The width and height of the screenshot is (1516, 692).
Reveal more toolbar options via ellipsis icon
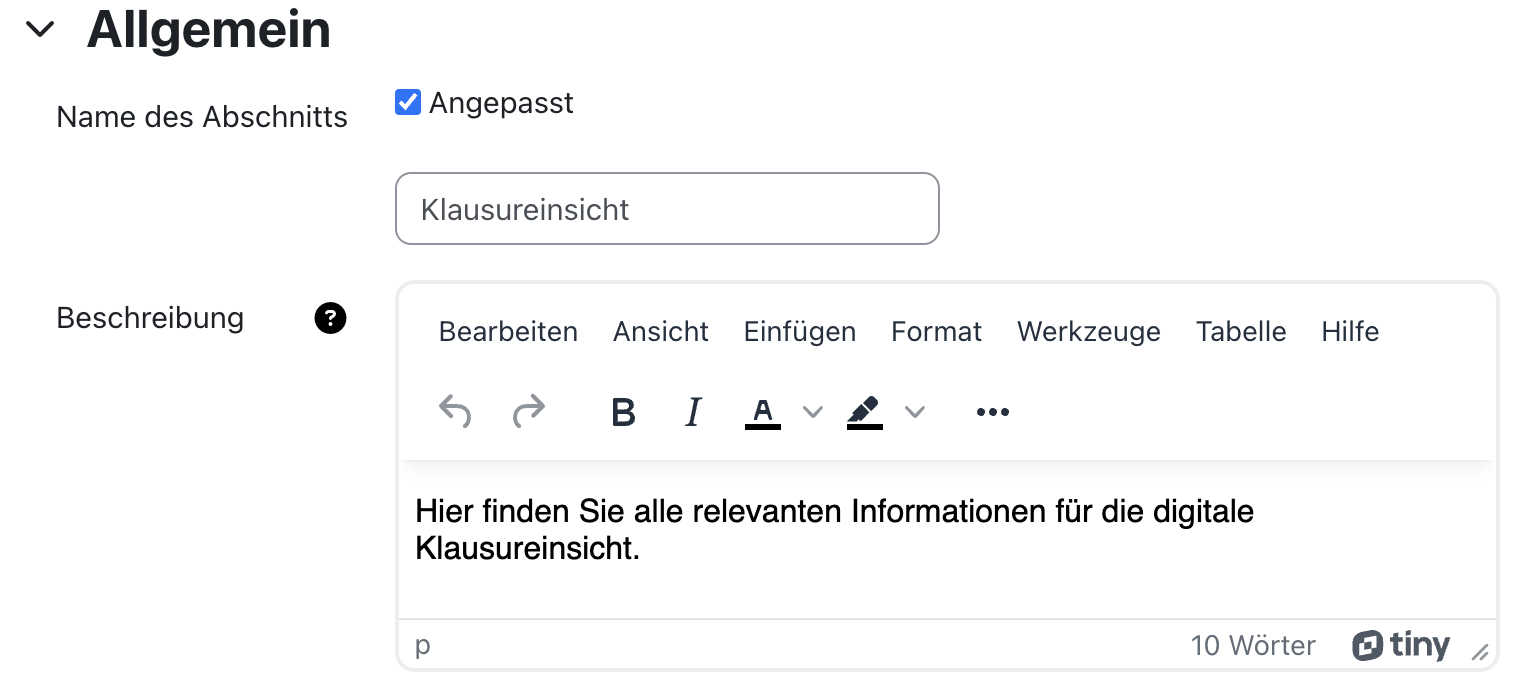point(992,411)
